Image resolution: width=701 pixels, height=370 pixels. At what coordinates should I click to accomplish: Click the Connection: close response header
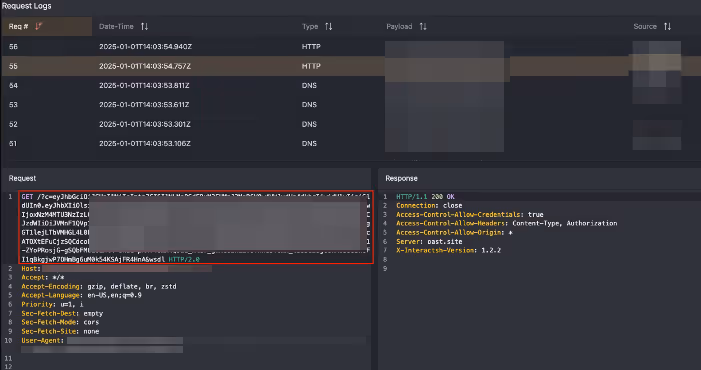click(x=429, y=206)
